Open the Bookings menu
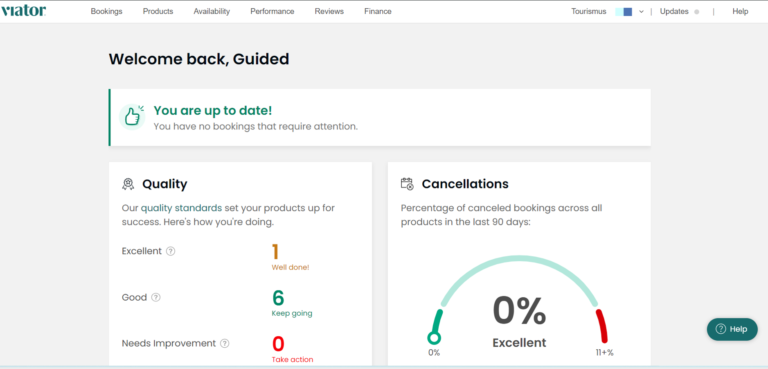768x369 pixels. pyautogui.click(x=106, y=11)
